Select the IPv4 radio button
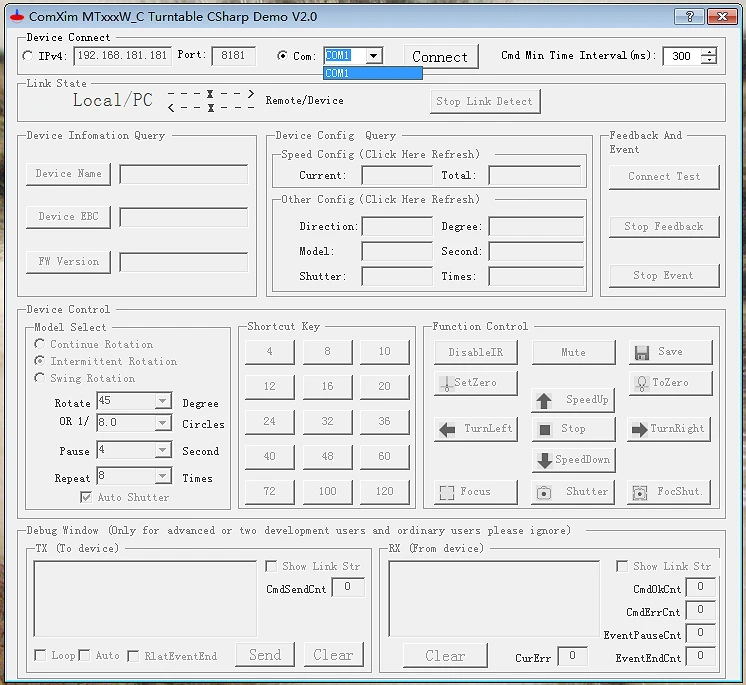The image size is (746, 685). tap(28, 56)
